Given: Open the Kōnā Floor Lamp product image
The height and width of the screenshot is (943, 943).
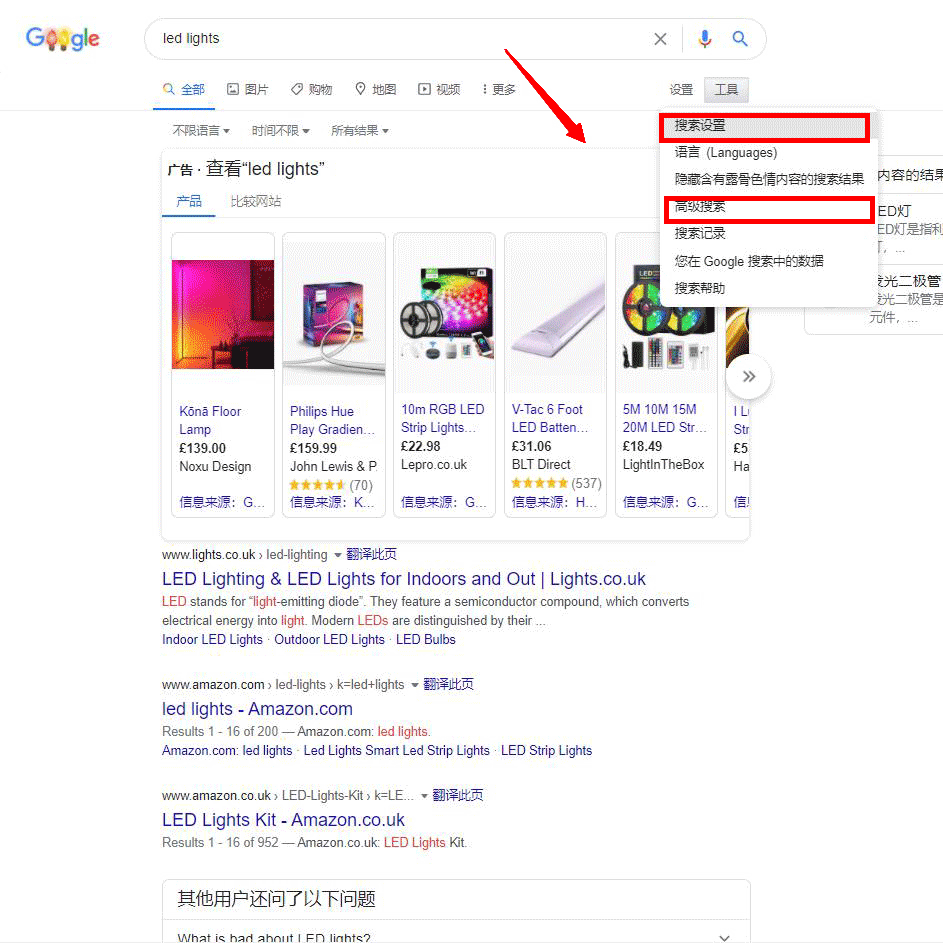Looking at the screenshot, I should pos(223,314).
